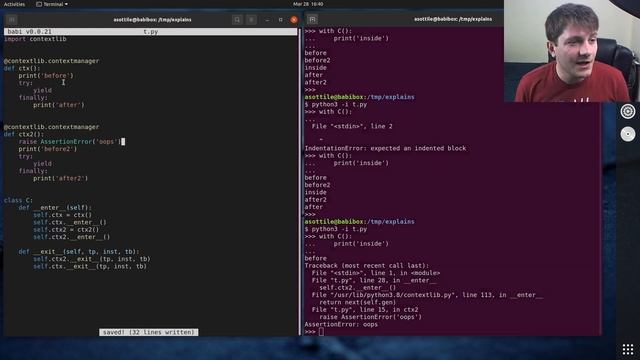Click left terminal title 'asottile@babibox: /tmp/explains'
This screenshot has width=640, height=360.
pyautogui.click(x=152, y=20)
